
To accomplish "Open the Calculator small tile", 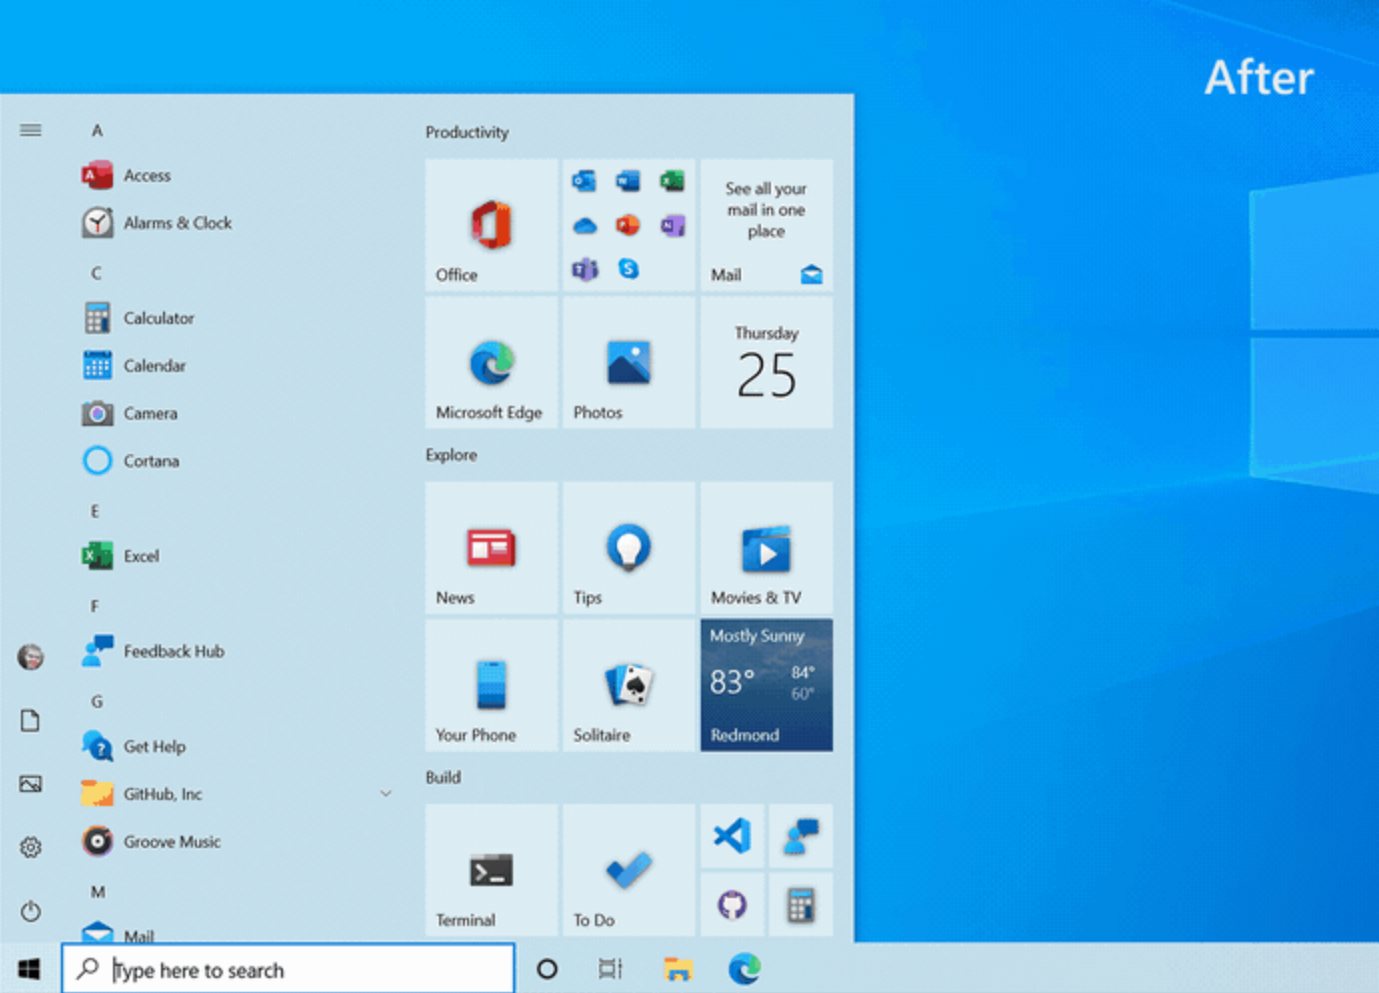I will [801, 904].
